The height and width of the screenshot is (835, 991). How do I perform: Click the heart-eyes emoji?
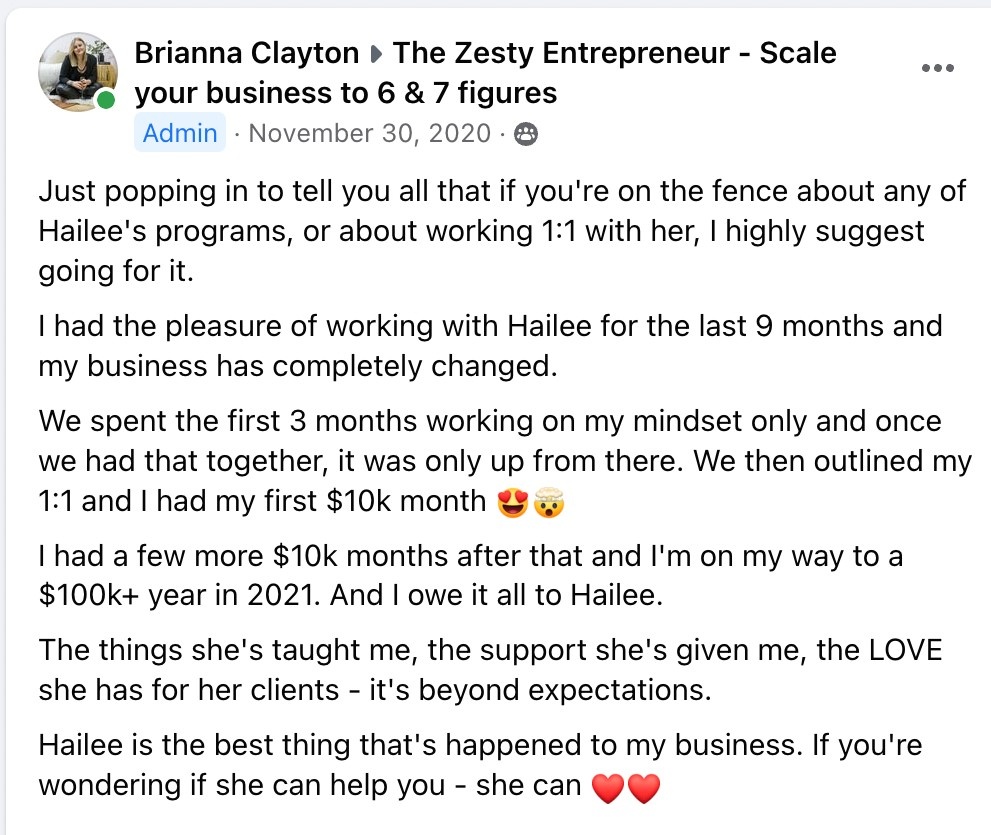pos(510,500)
